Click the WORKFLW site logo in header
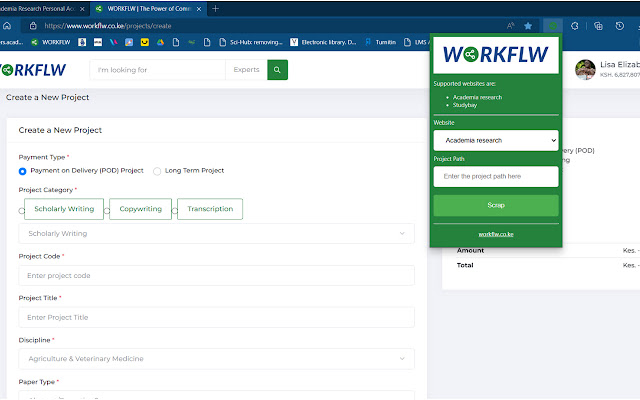This screenshot has height=400, width=640. (x=33, y=70)
